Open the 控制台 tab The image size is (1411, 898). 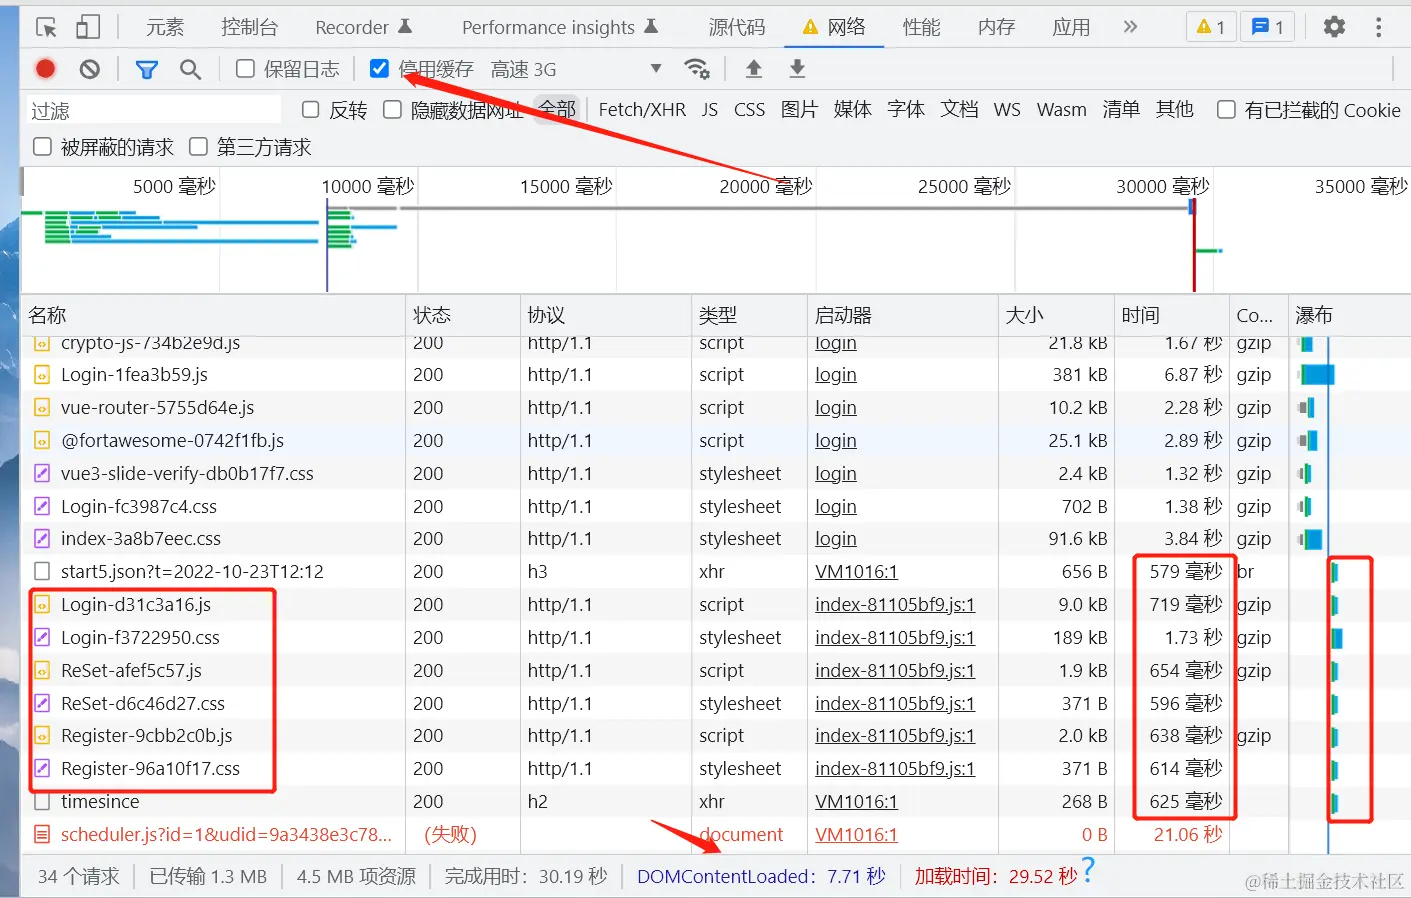[x=249, y=27]
